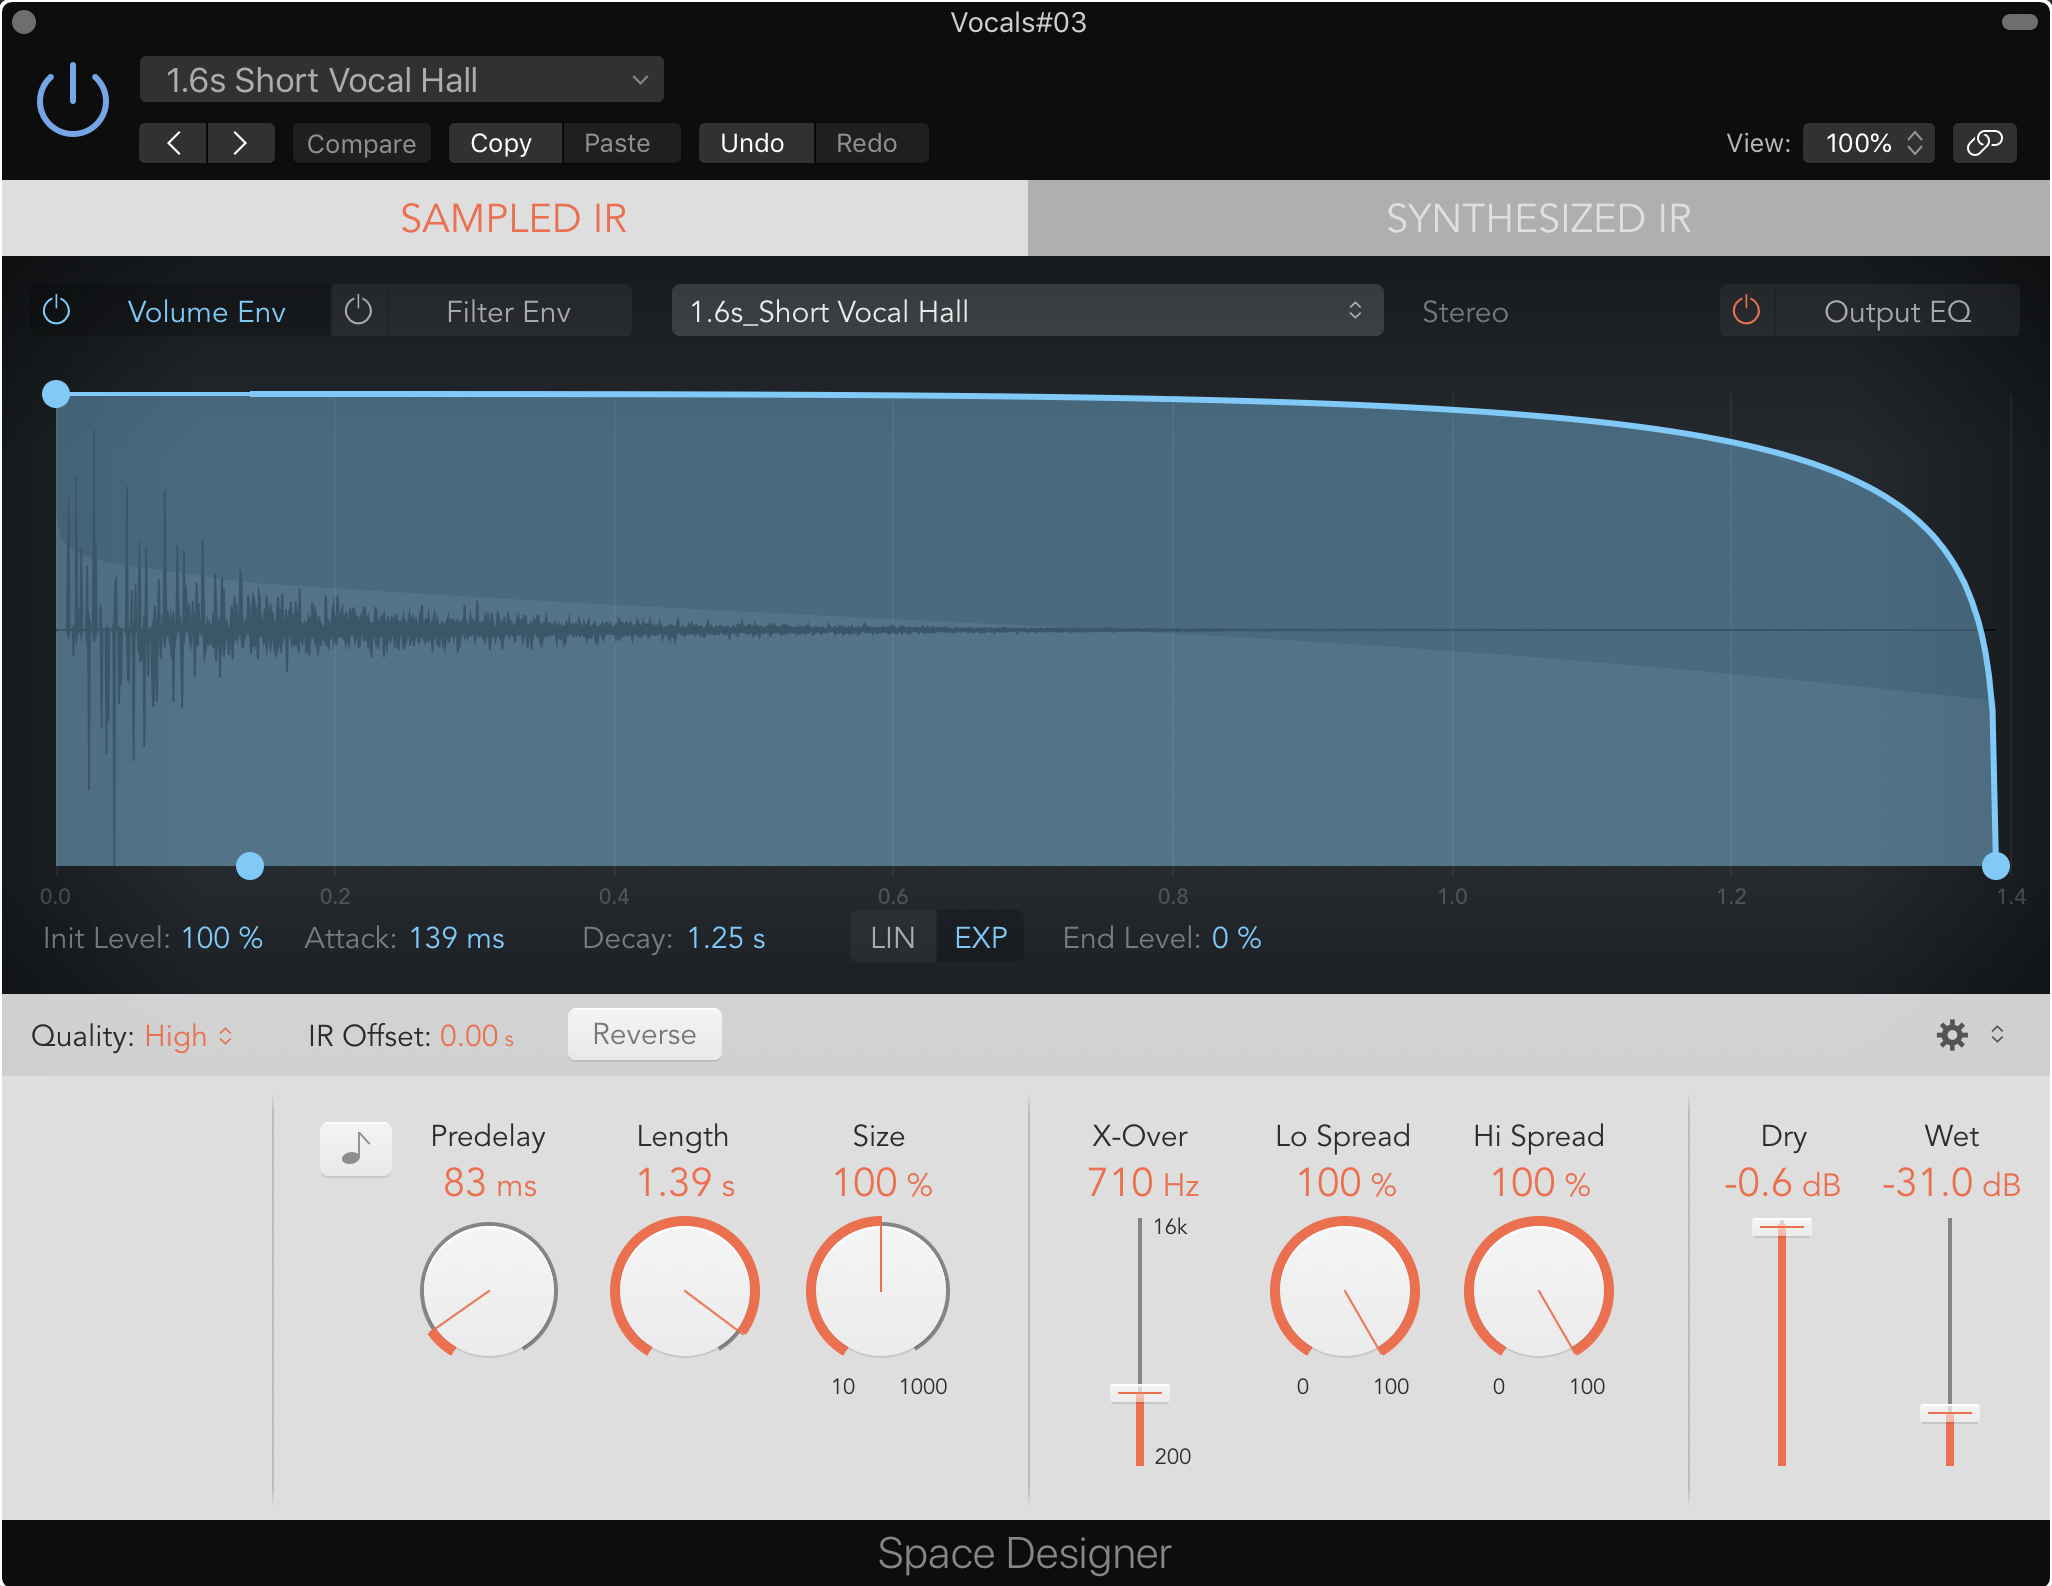Click the Compare button
The height and width of the screenshot is (1586, 2052).
pos(361,143)
